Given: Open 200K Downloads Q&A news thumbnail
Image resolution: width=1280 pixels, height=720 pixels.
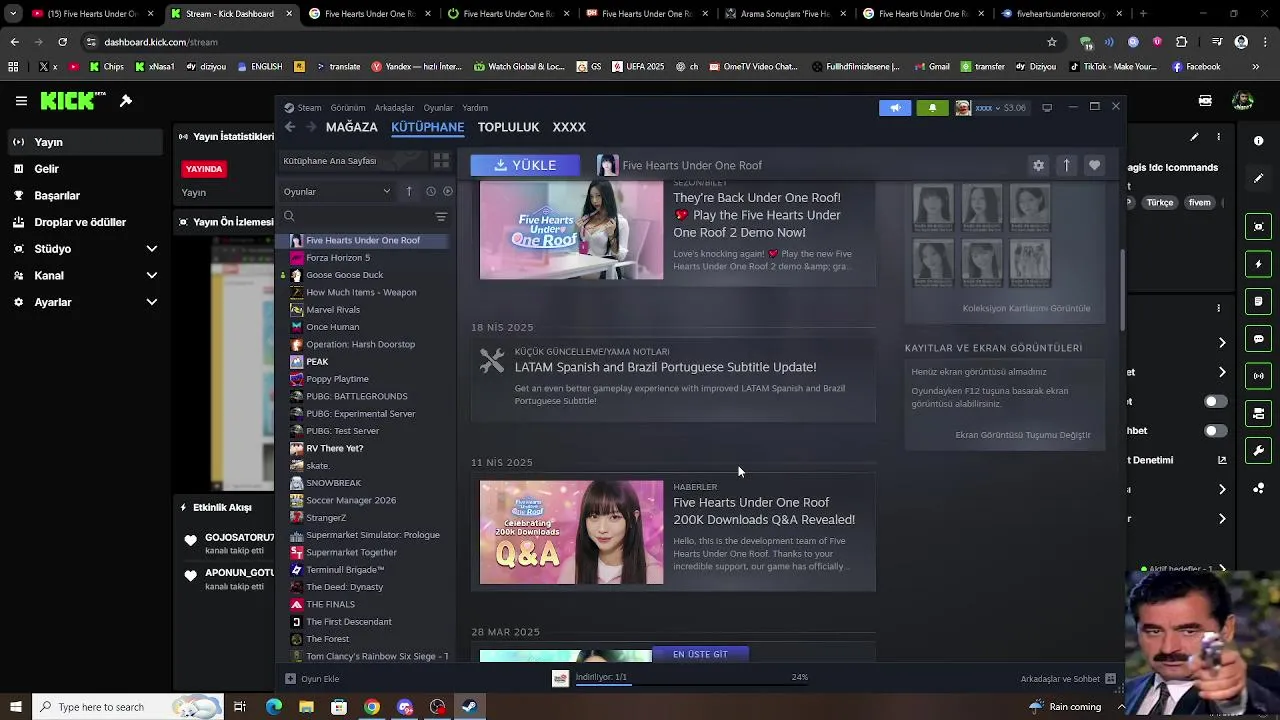Looking at the screenshot, I should click(571, 532).
